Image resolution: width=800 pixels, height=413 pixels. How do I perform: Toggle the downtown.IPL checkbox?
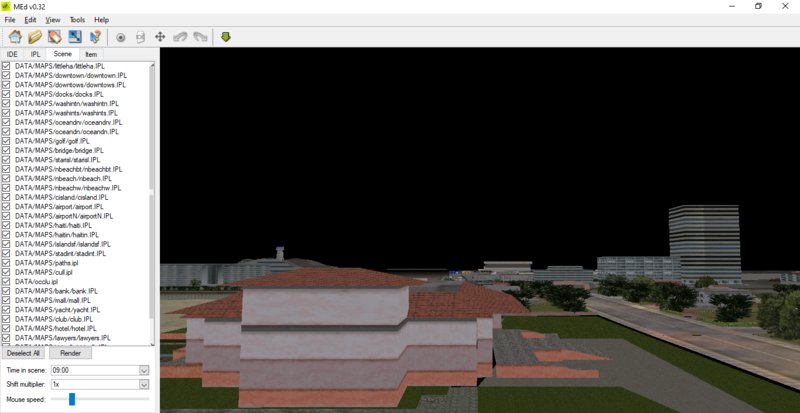coord(6,76)
